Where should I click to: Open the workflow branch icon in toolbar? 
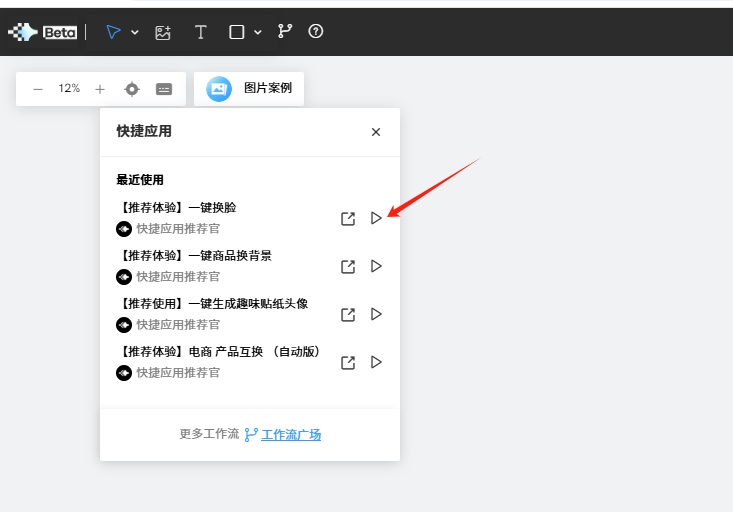pos(285,31)
